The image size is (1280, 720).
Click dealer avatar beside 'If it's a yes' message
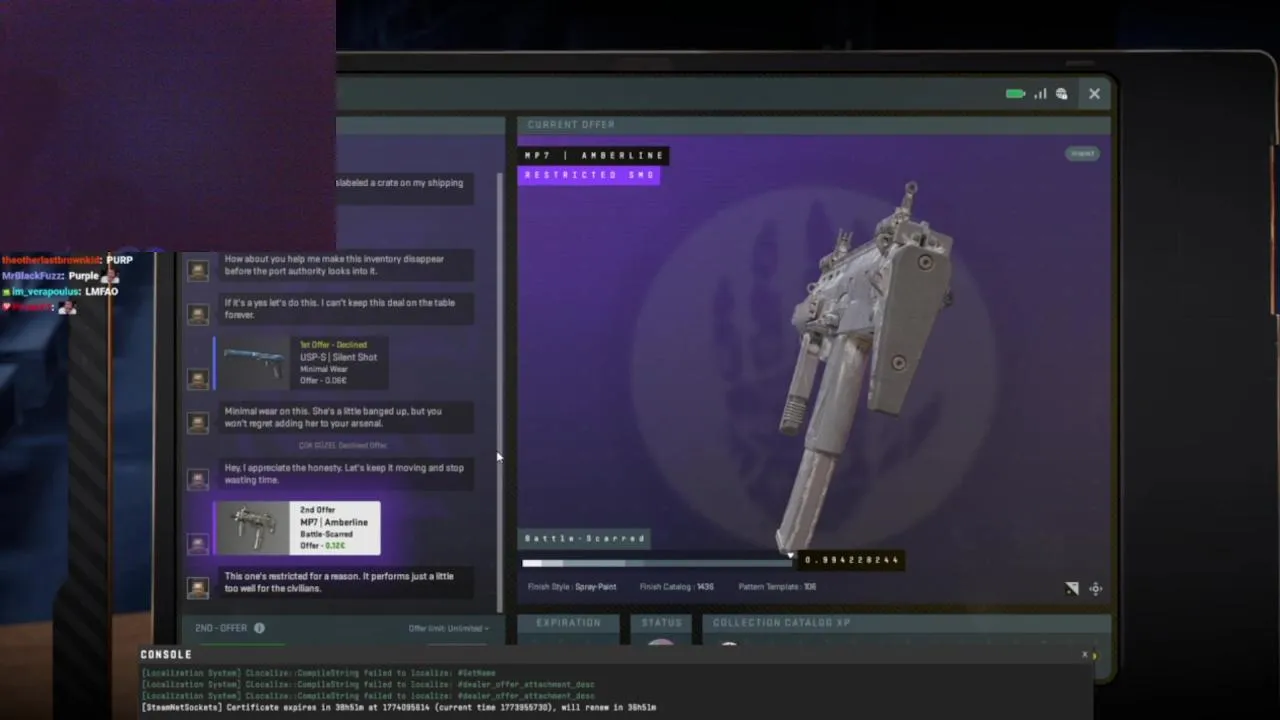pos(198,314)
